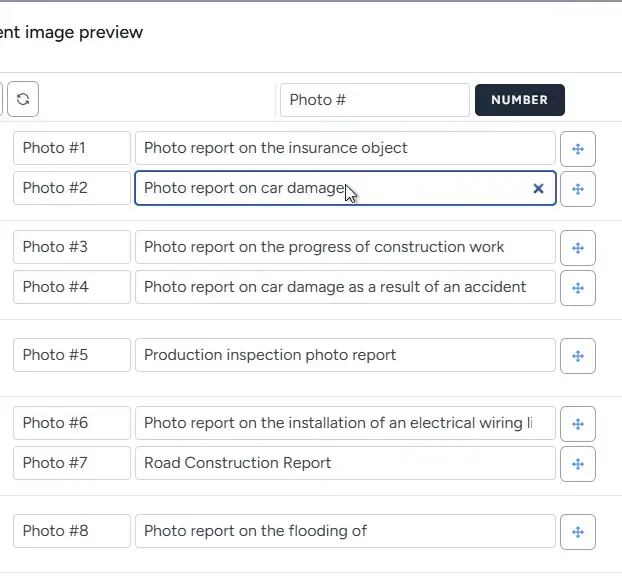Clear the Photo #2 description field
Viewport: 622px width, 584px height.
(538, 188)
